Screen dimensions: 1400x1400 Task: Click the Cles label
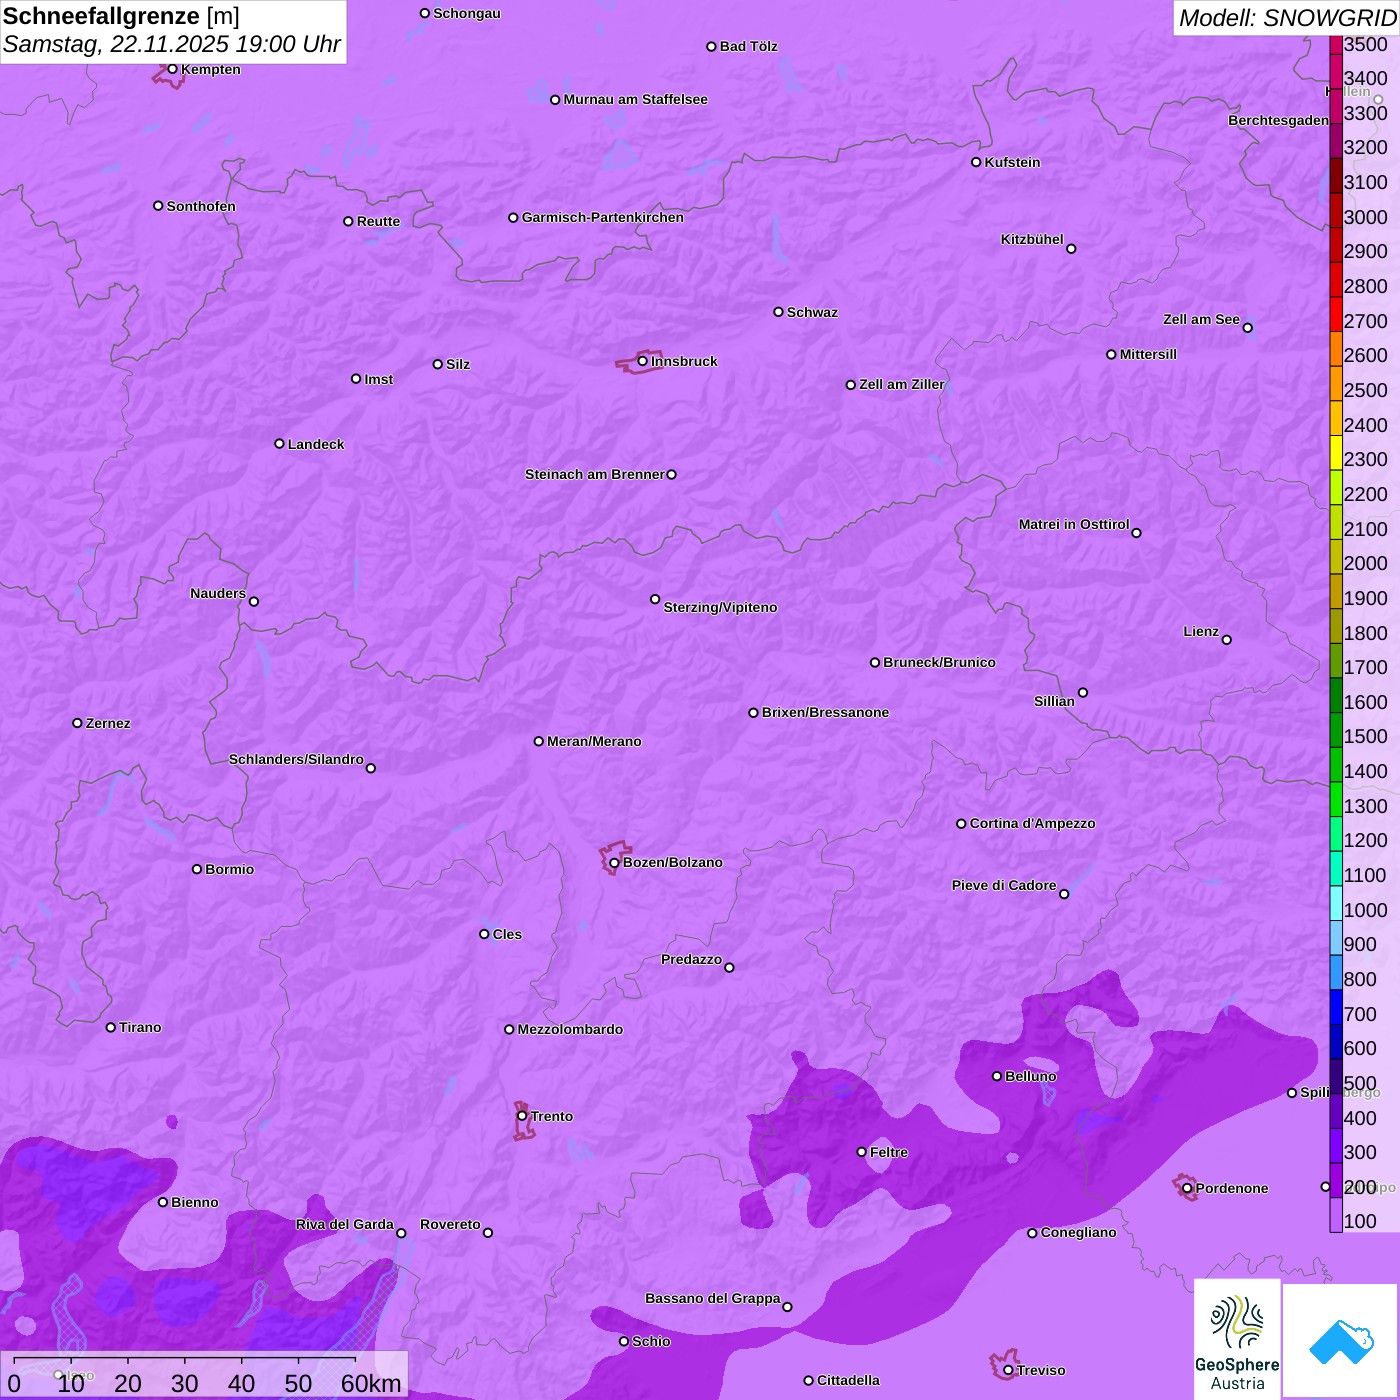tap(507, 934)
